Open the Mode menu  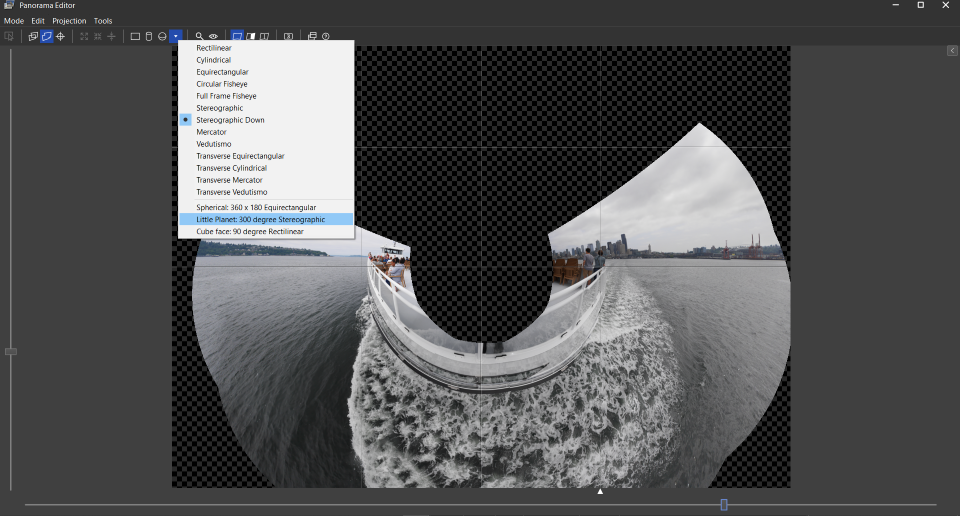[x=14, y=20]
